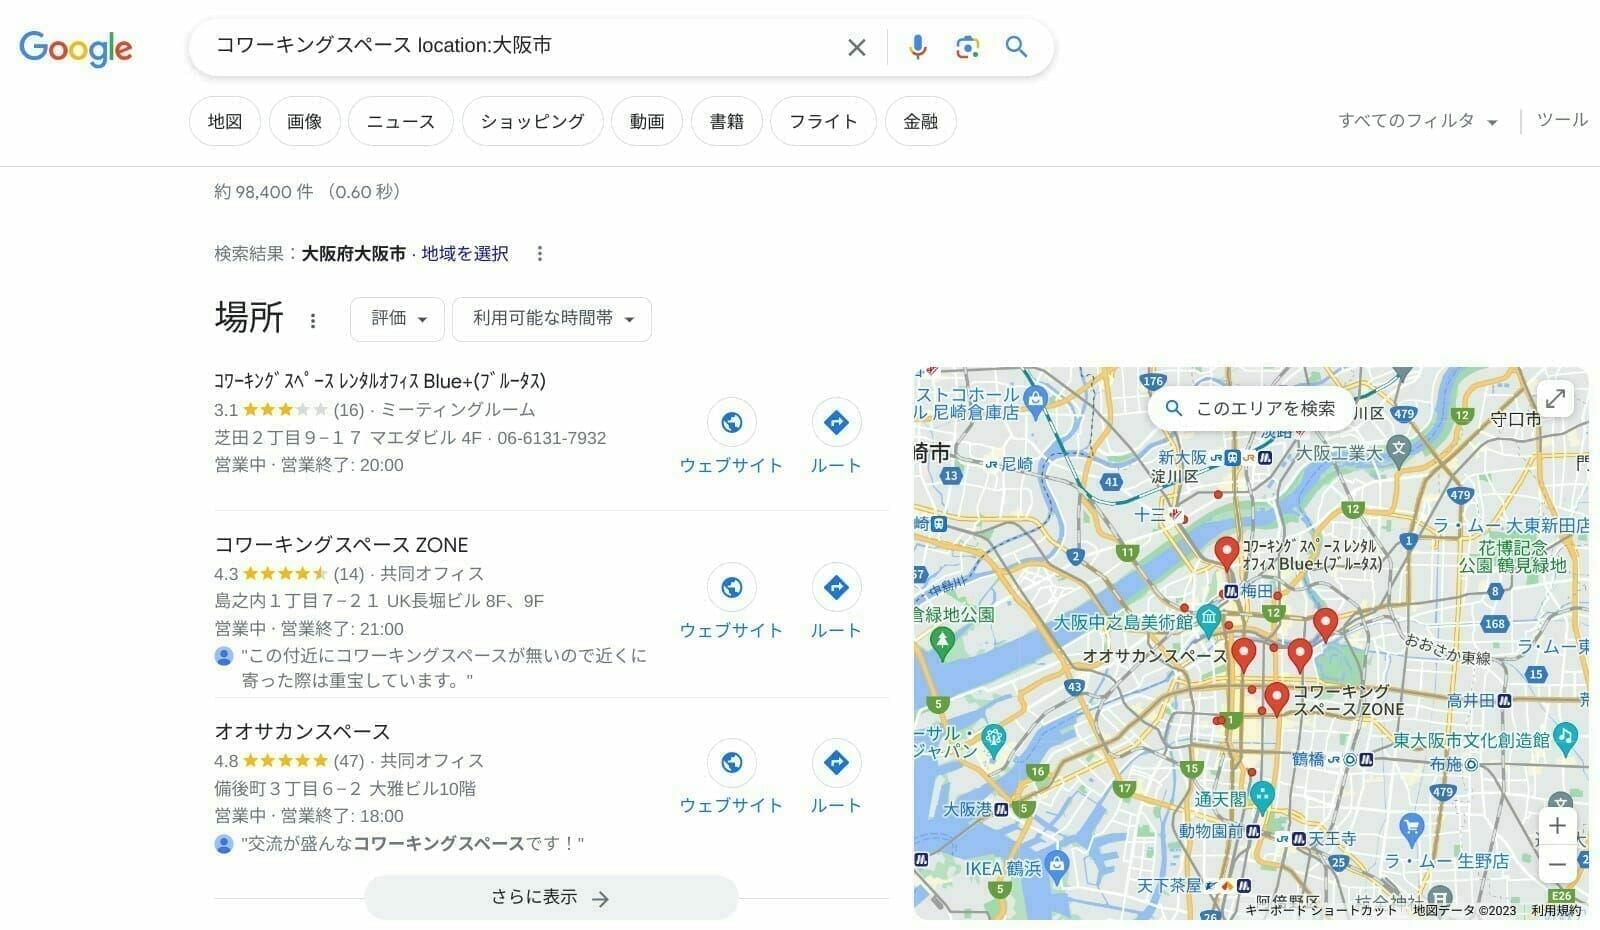Click the 地域を選択 link
The image size is (1600, 930).
[x=465, y=254]
